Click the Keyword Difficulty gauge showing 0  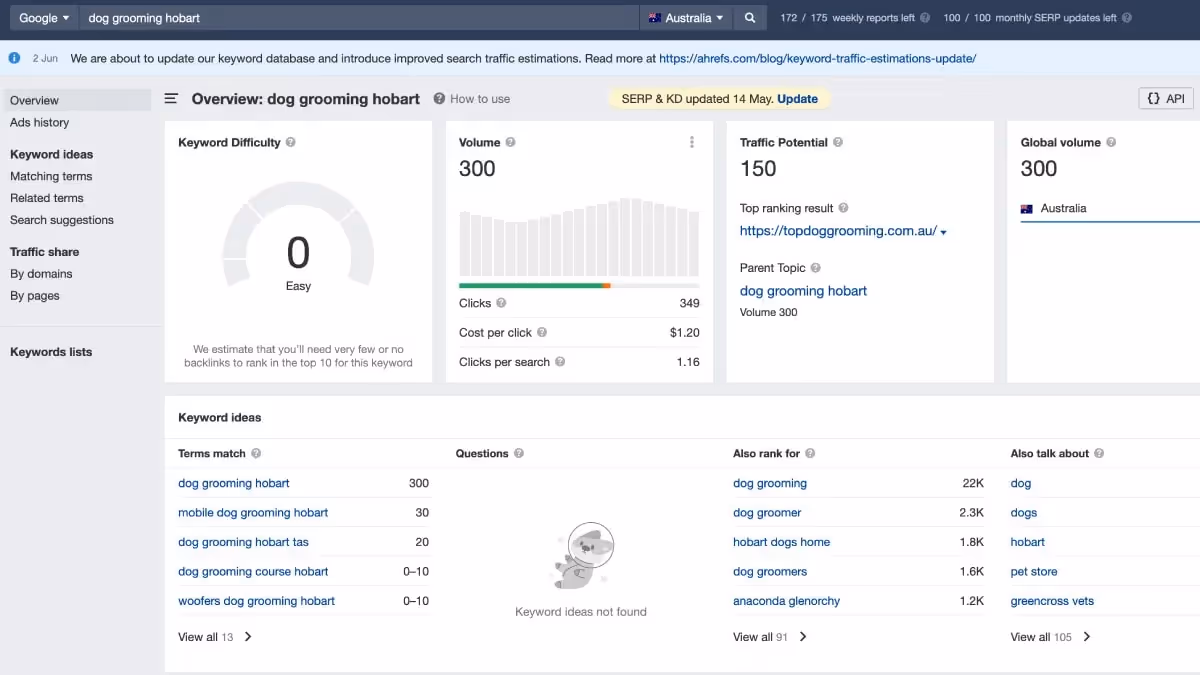tap(298, 237)
